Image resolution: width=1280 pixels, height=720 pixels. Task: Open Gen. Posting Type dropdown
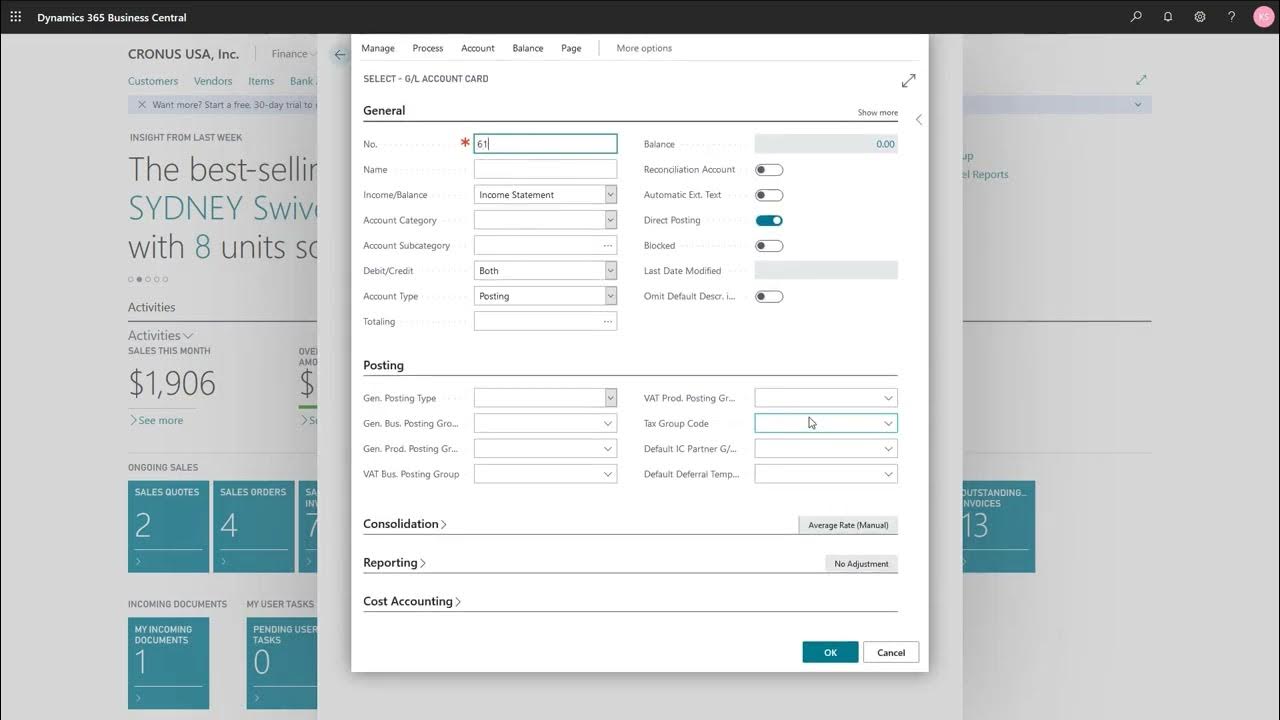pyautogui.click(x=610, y=398)
